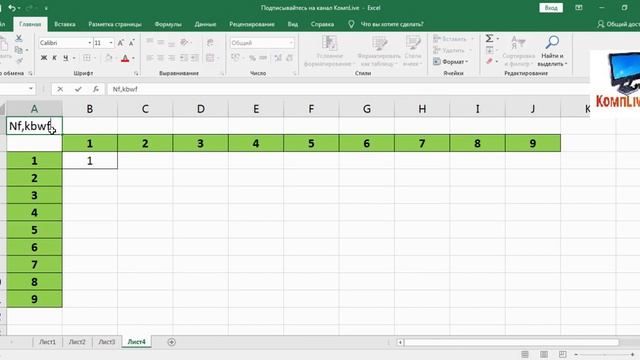Screen dimensions: 640x360
Task: Open the Вид ribbon tab
Action: pos(293,24)
